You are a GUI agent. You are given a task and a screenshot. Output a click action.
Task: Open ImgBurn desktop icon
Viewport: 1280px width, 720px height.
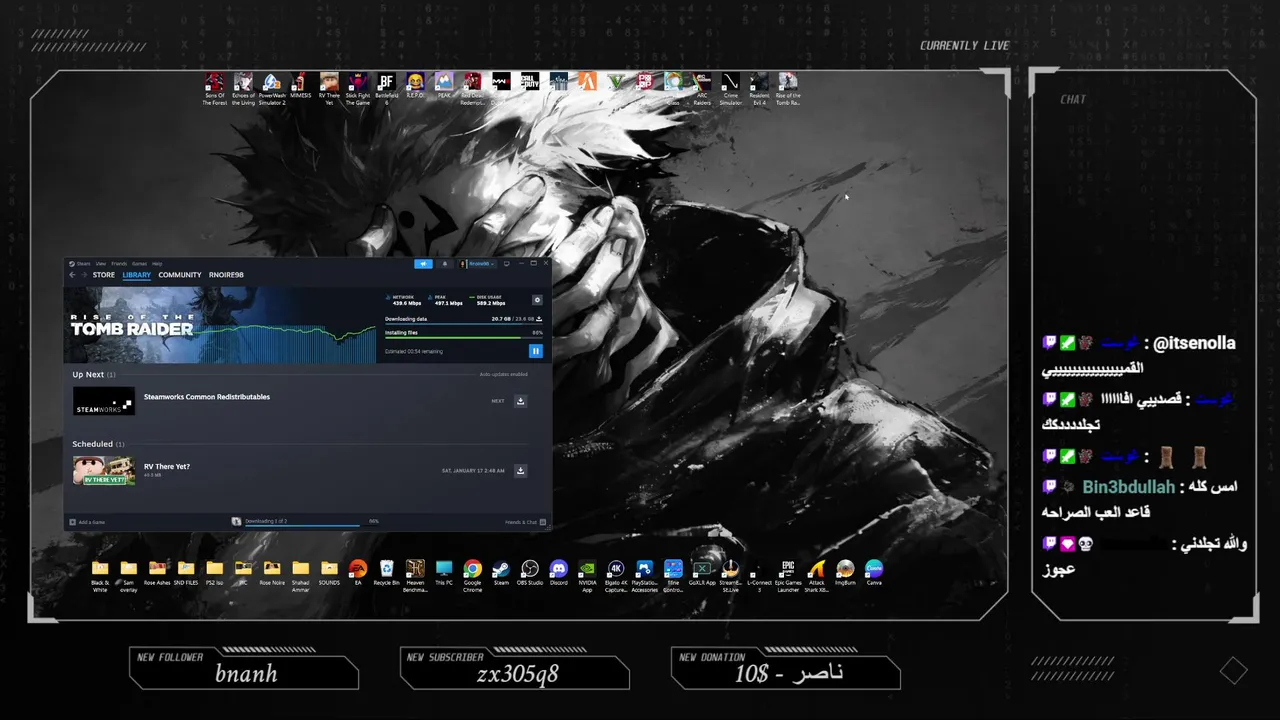click(x=845, y=572)
